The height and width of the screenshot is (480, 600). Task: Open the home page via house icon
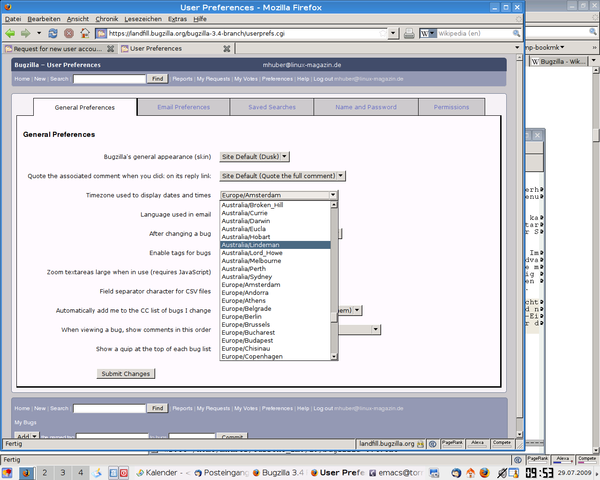tap(85, 33)
